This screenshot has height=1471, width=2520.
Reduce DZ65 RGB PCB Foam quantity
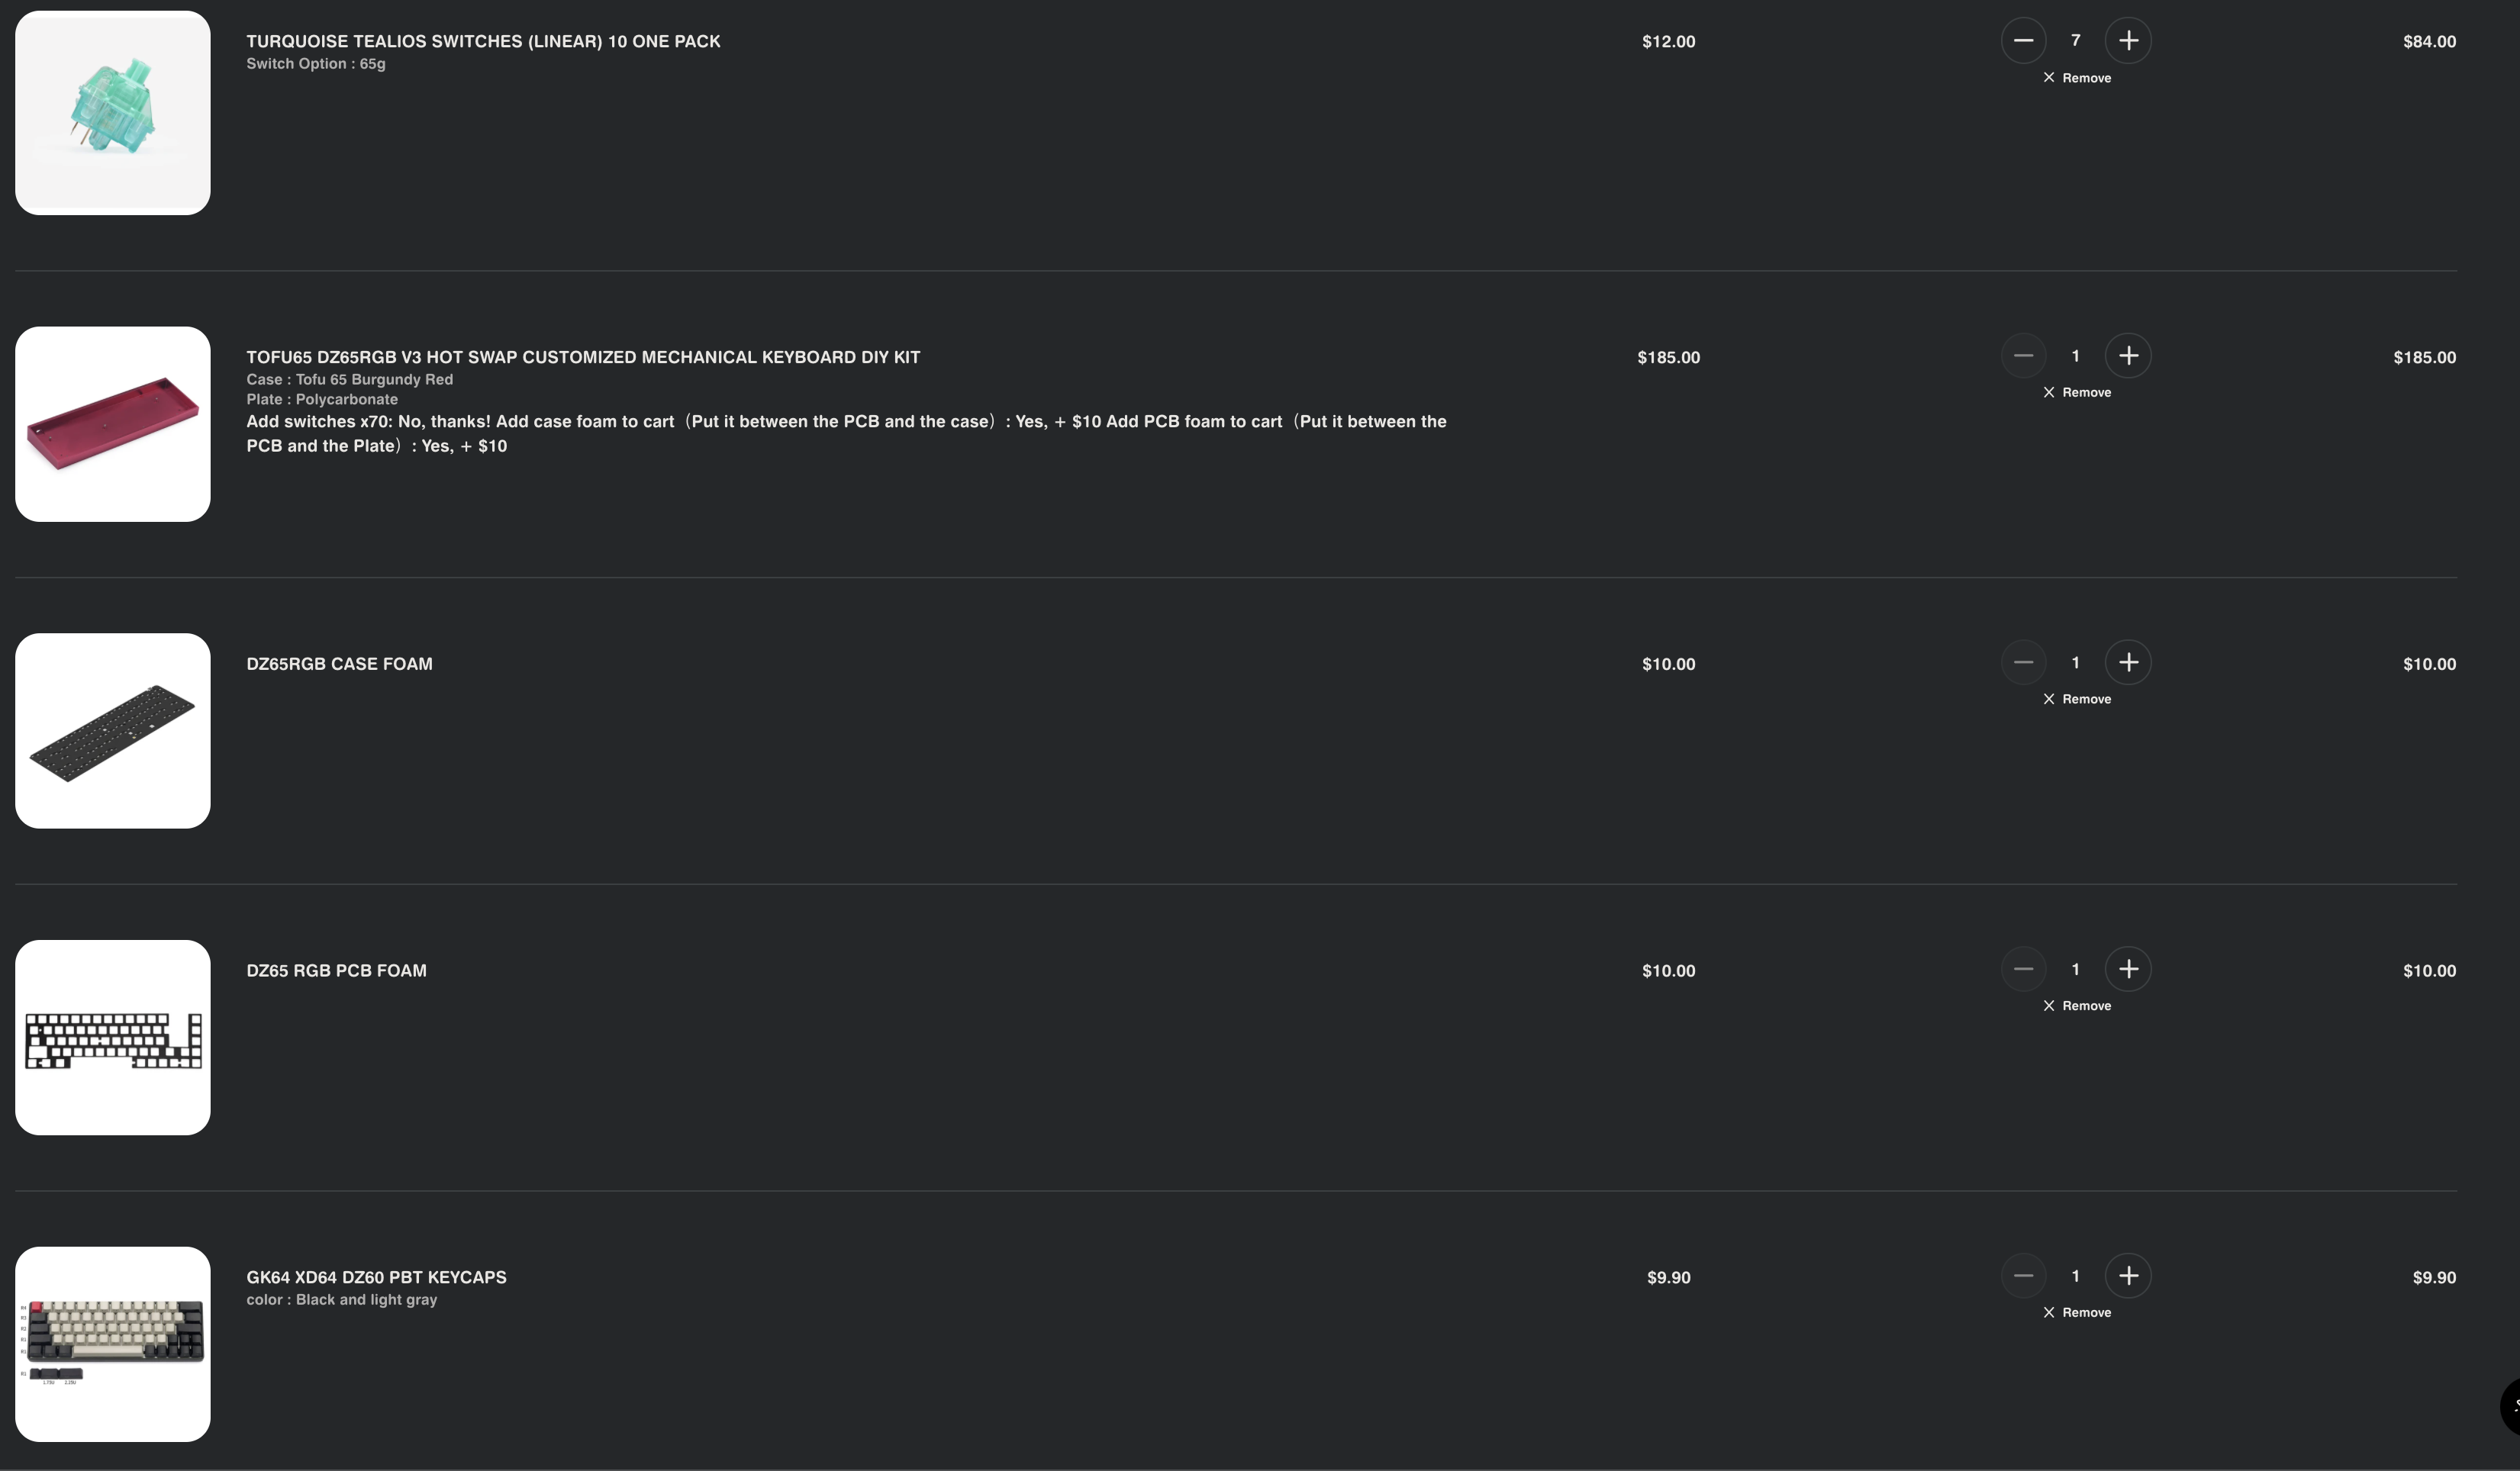point(2023,969)
